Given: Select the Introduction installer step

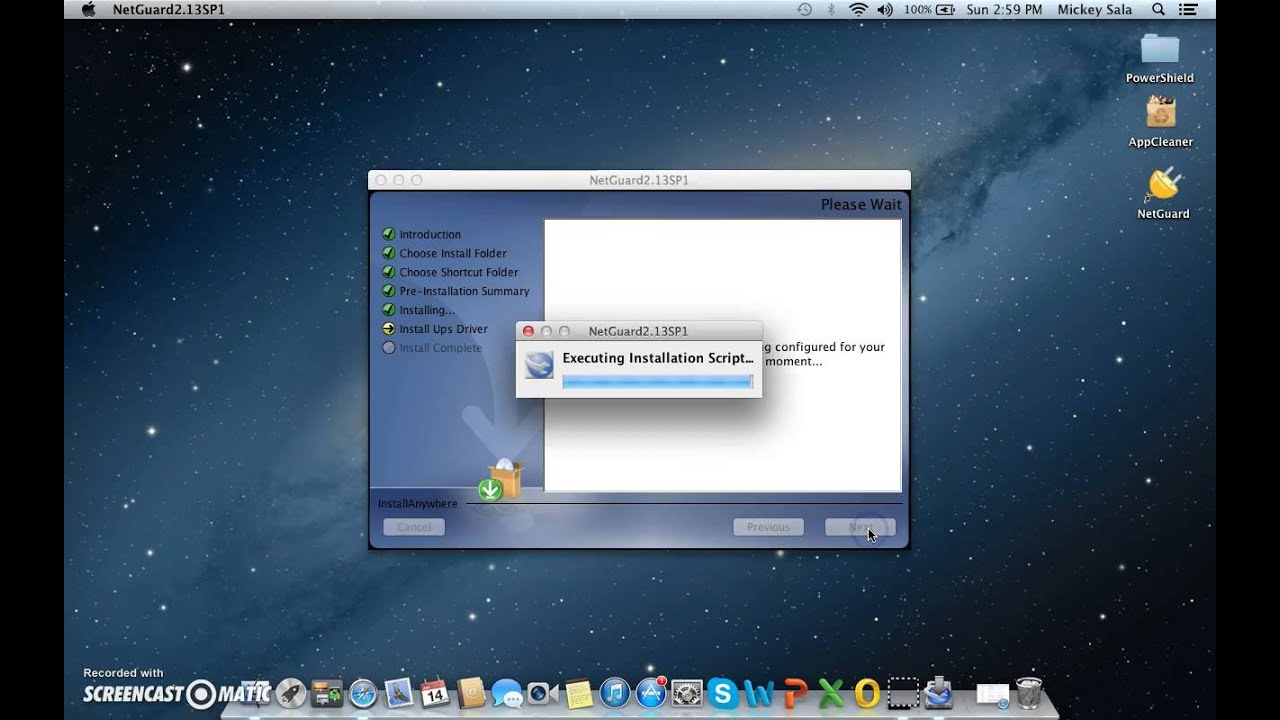Looking at the screenshot, I should tap(430, 234).
